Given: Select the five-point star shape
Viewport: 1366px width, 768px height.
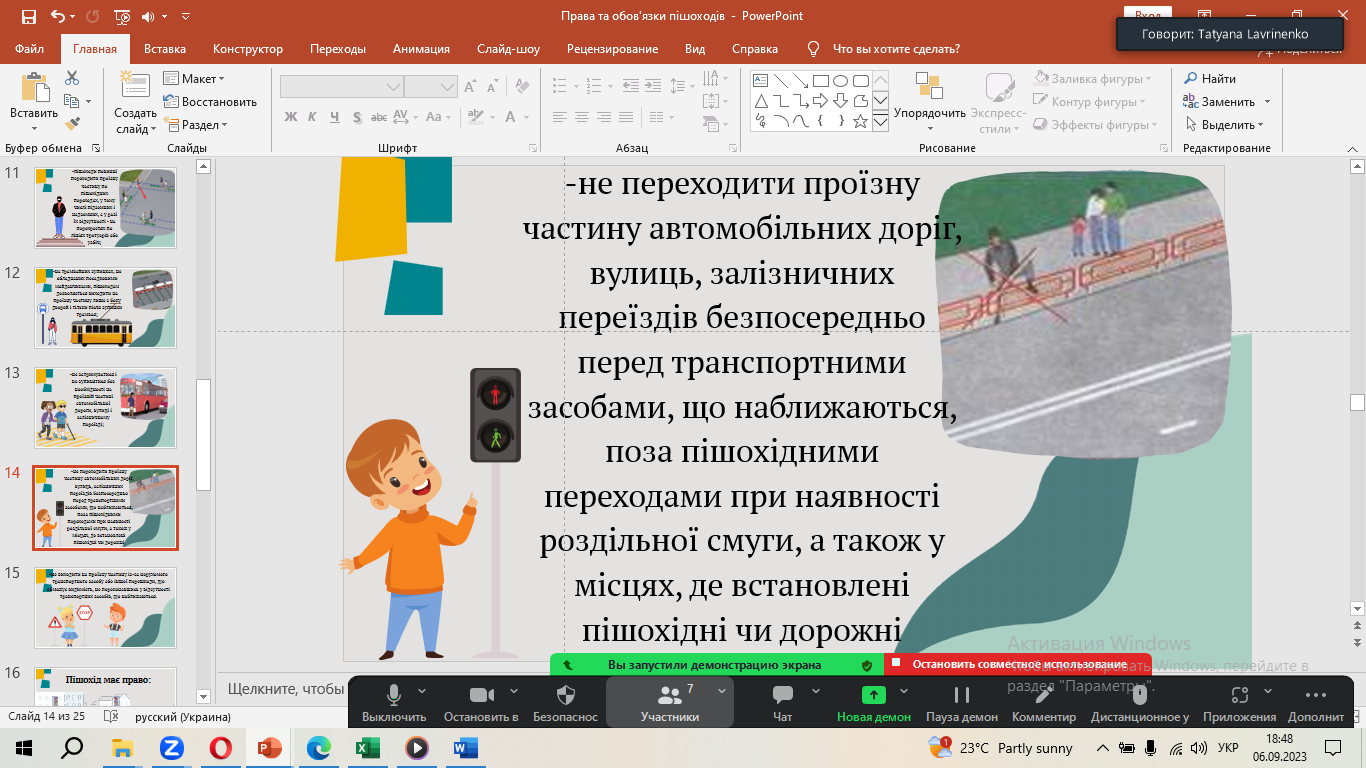Looking at the screenshot, I should (x=860, y=121).
